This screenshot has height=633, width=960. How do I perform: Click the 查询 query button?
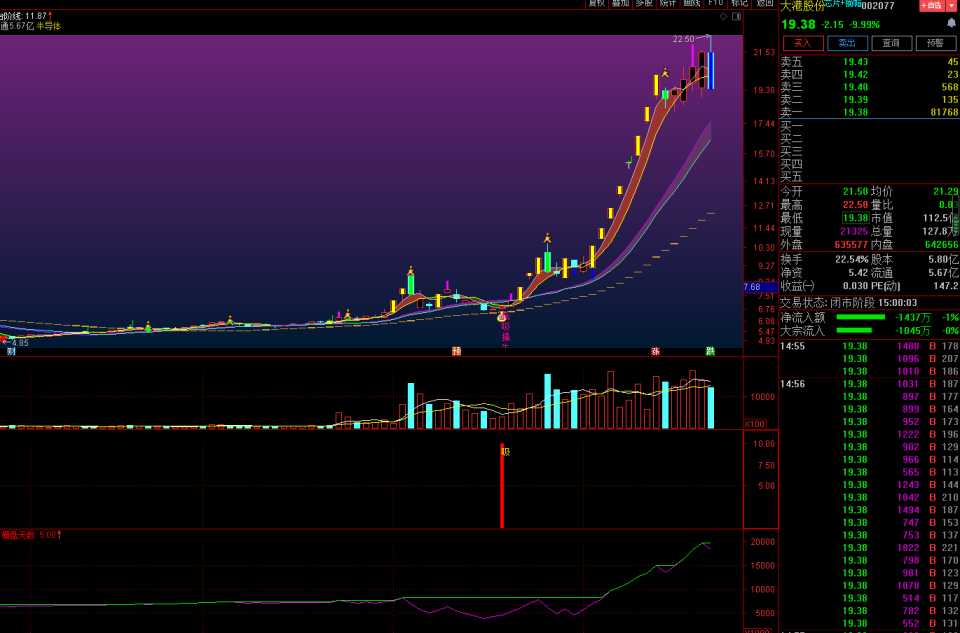coord(891,43)
